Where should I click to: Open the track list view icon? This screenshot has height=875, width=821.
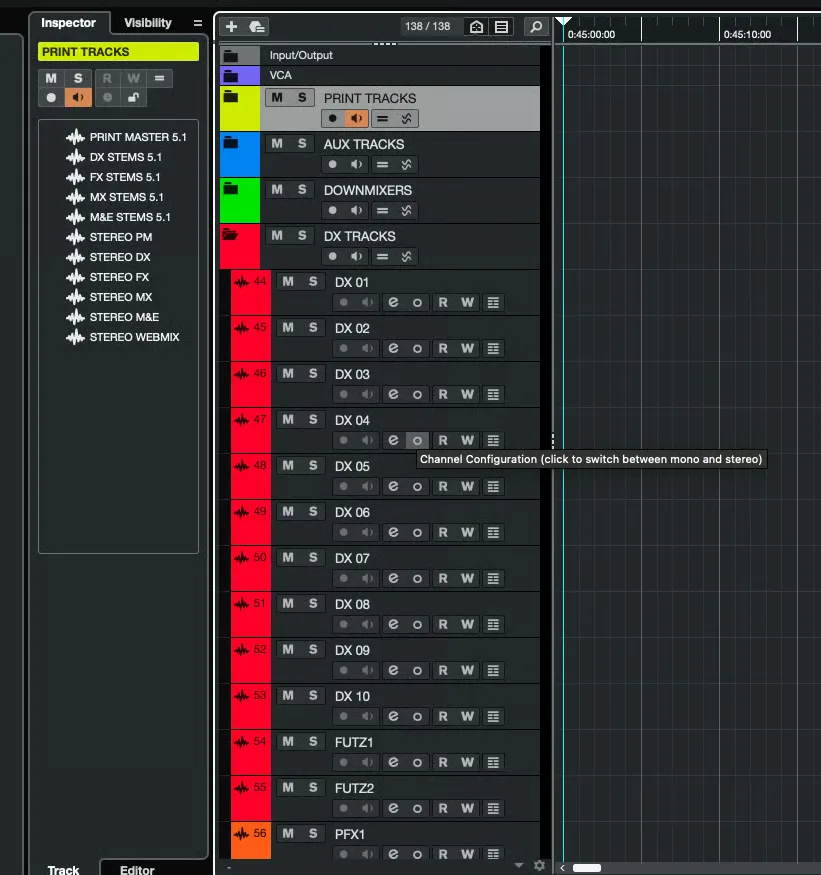tap(501, 26)
